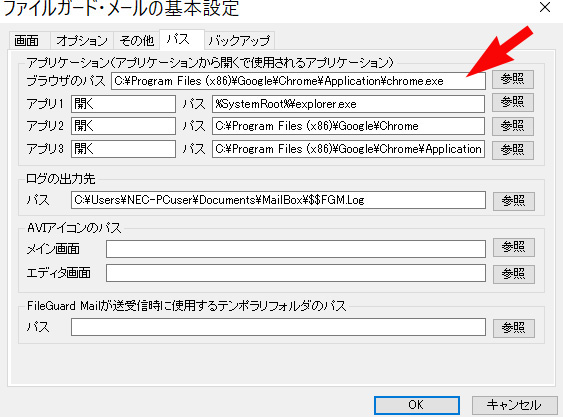Focus アプリ1 path field with explorer.exe
Screen dimensions: 563x417
pos(348,104)
